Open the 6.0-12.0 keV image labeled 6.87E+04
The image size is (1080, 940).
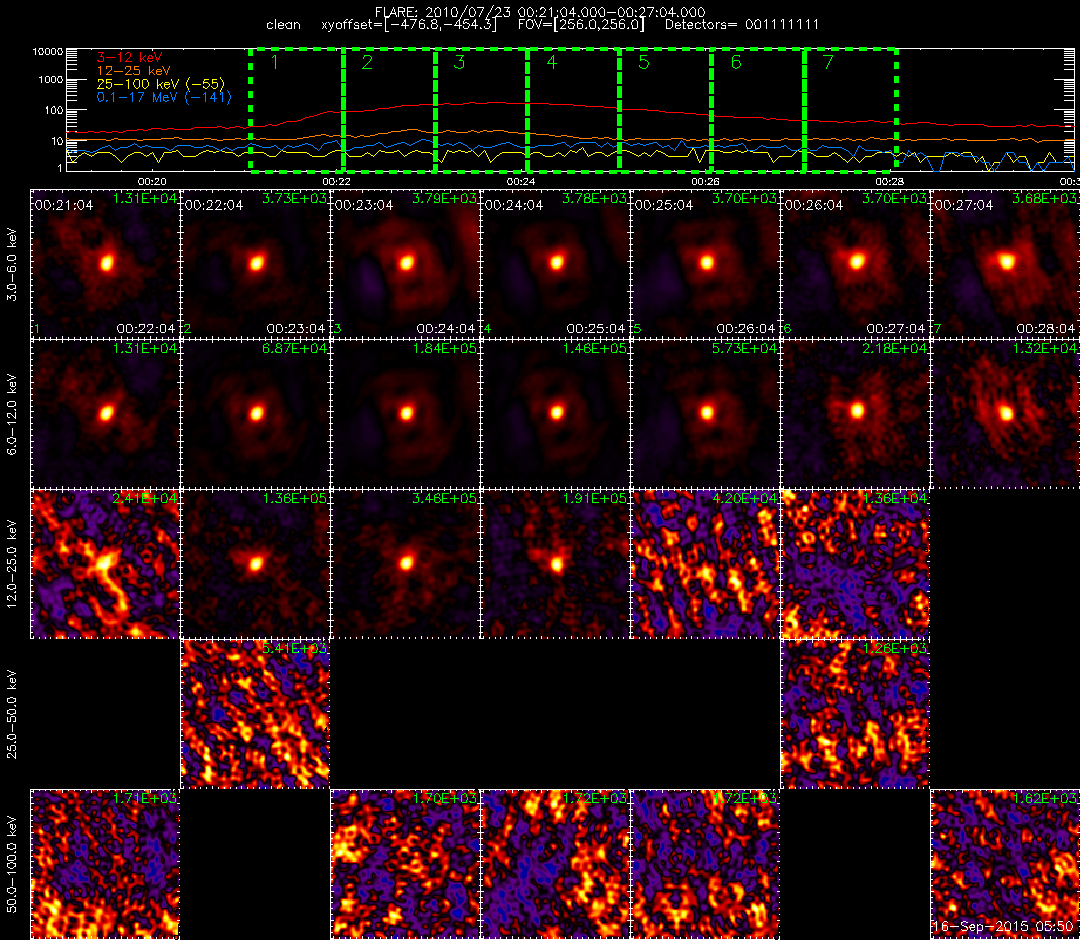coord(255,414)
